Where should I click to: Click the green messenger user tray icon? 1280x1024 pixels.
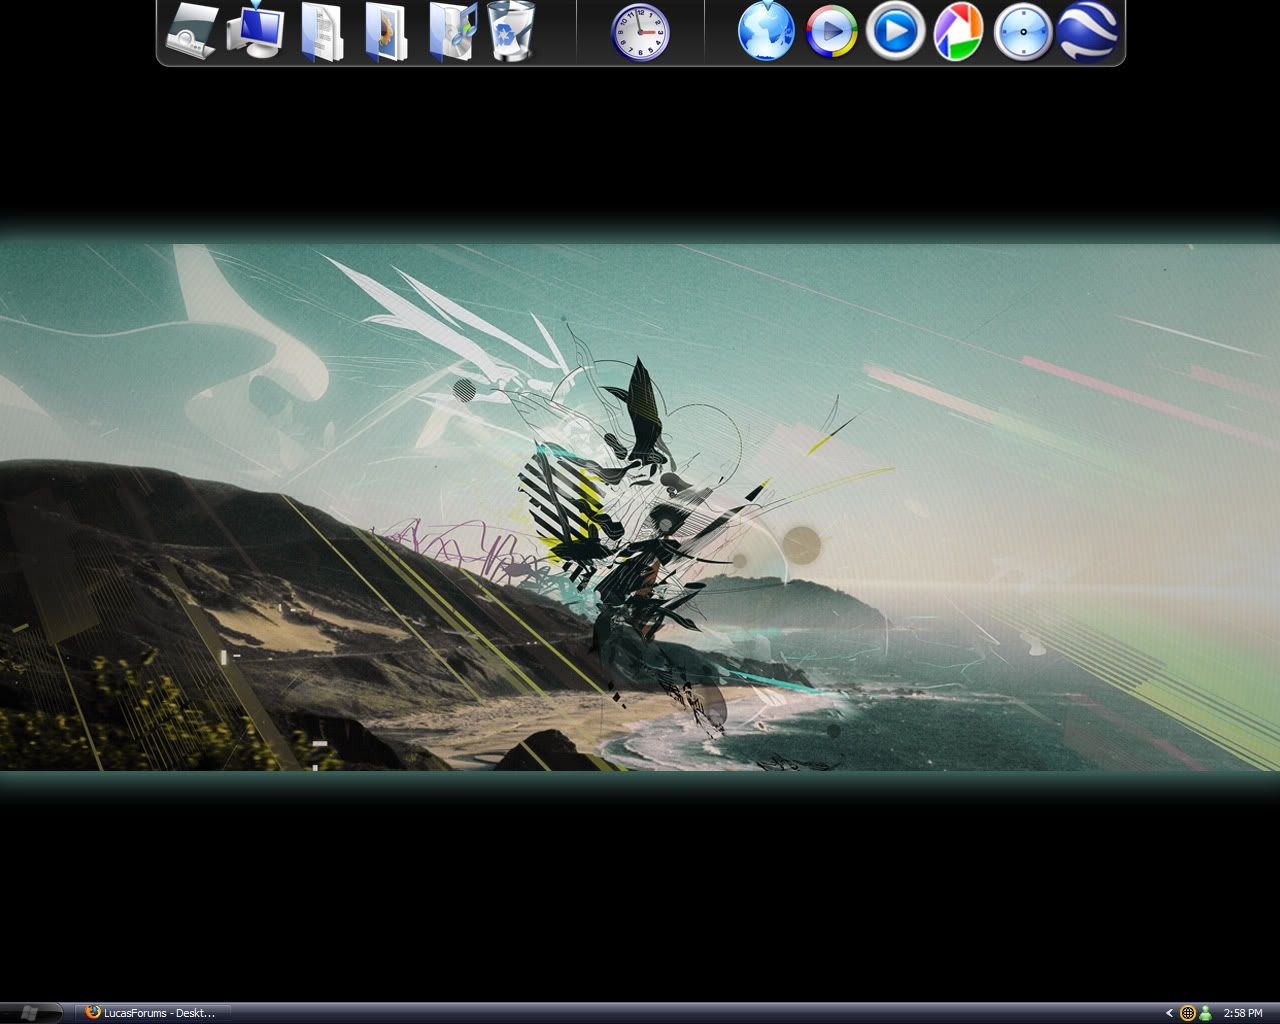[x=1205, y=1013]
